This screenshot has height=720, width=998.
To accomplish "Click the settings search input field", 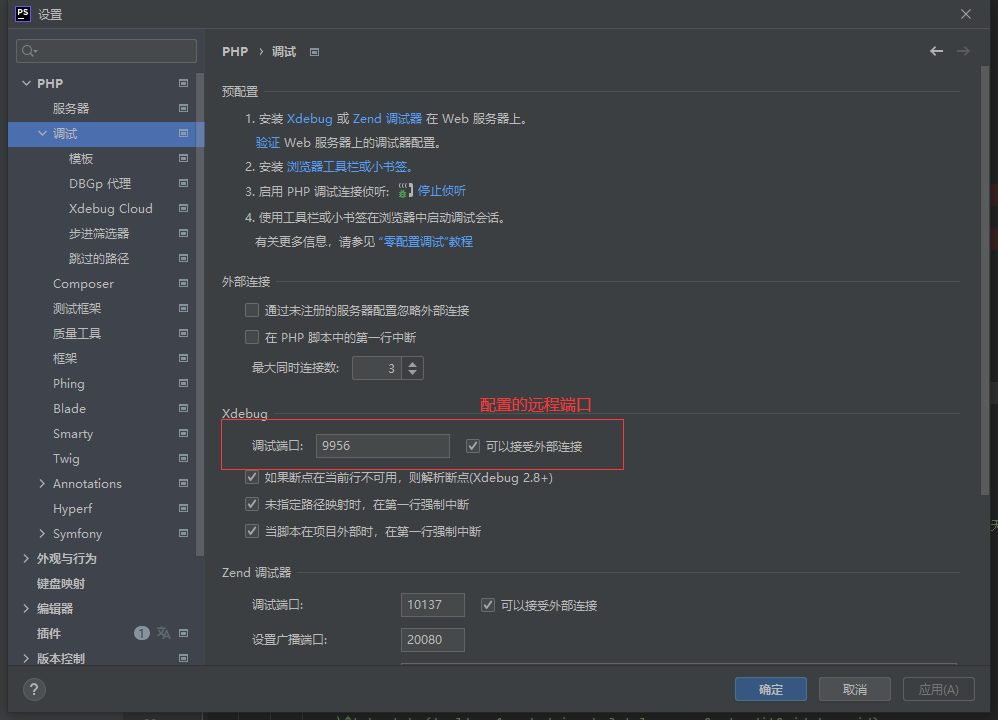I will tap(106, 51).
